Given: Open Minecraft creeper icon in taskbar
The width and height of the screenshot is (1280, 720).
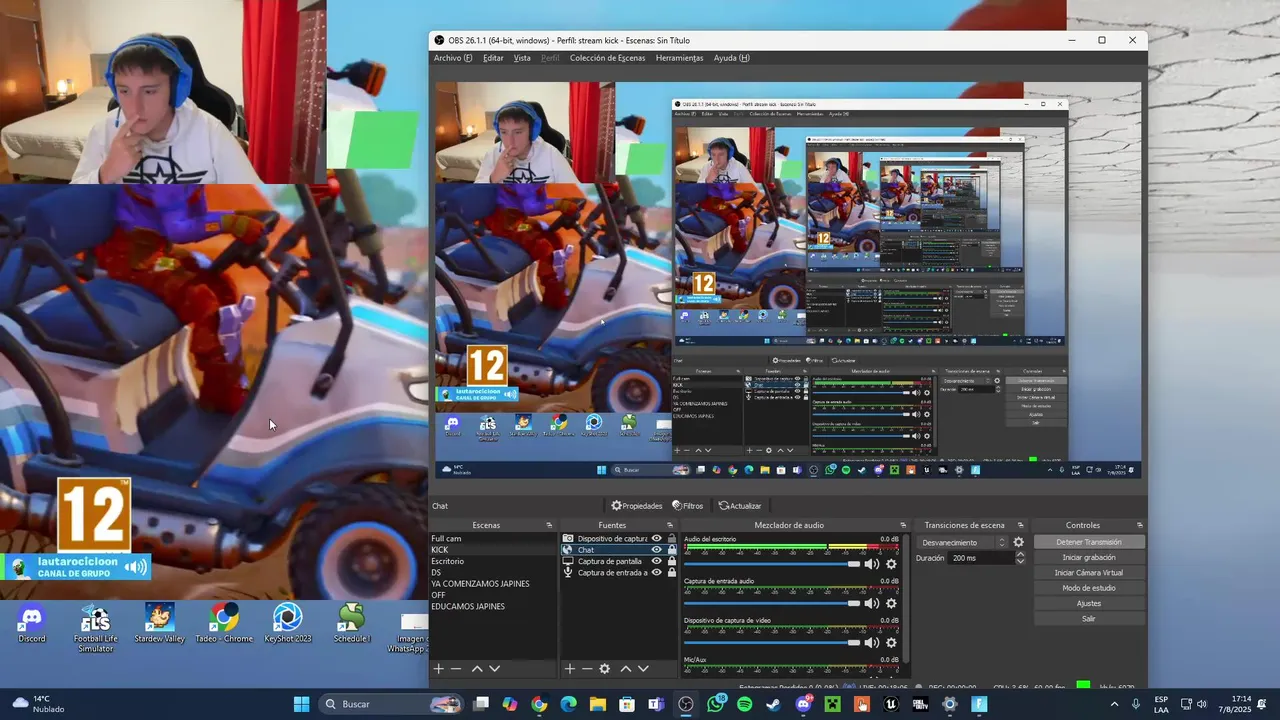Looking at the screenshot, I should (832, 704).
